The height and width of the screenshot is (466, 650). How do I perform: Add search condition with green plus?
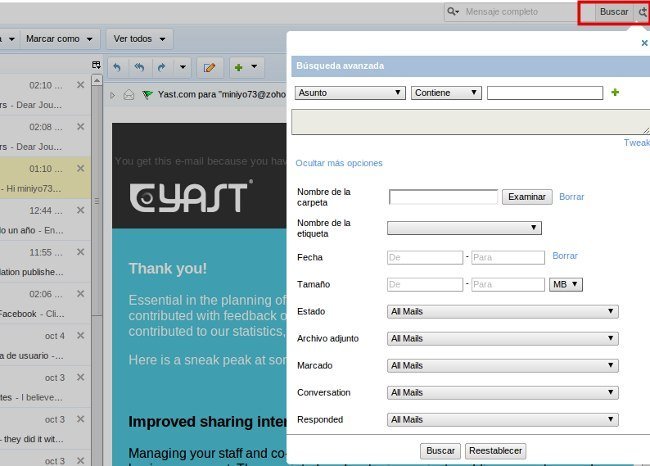[x=615, y=92]
